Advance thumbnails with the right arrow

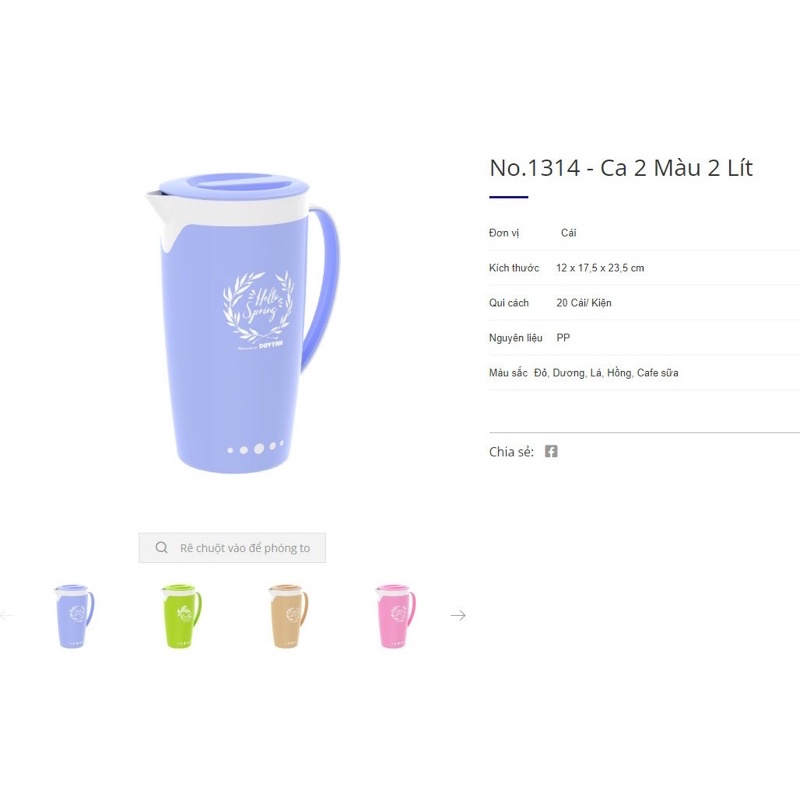pyautogui.click(x=458, y=615)
